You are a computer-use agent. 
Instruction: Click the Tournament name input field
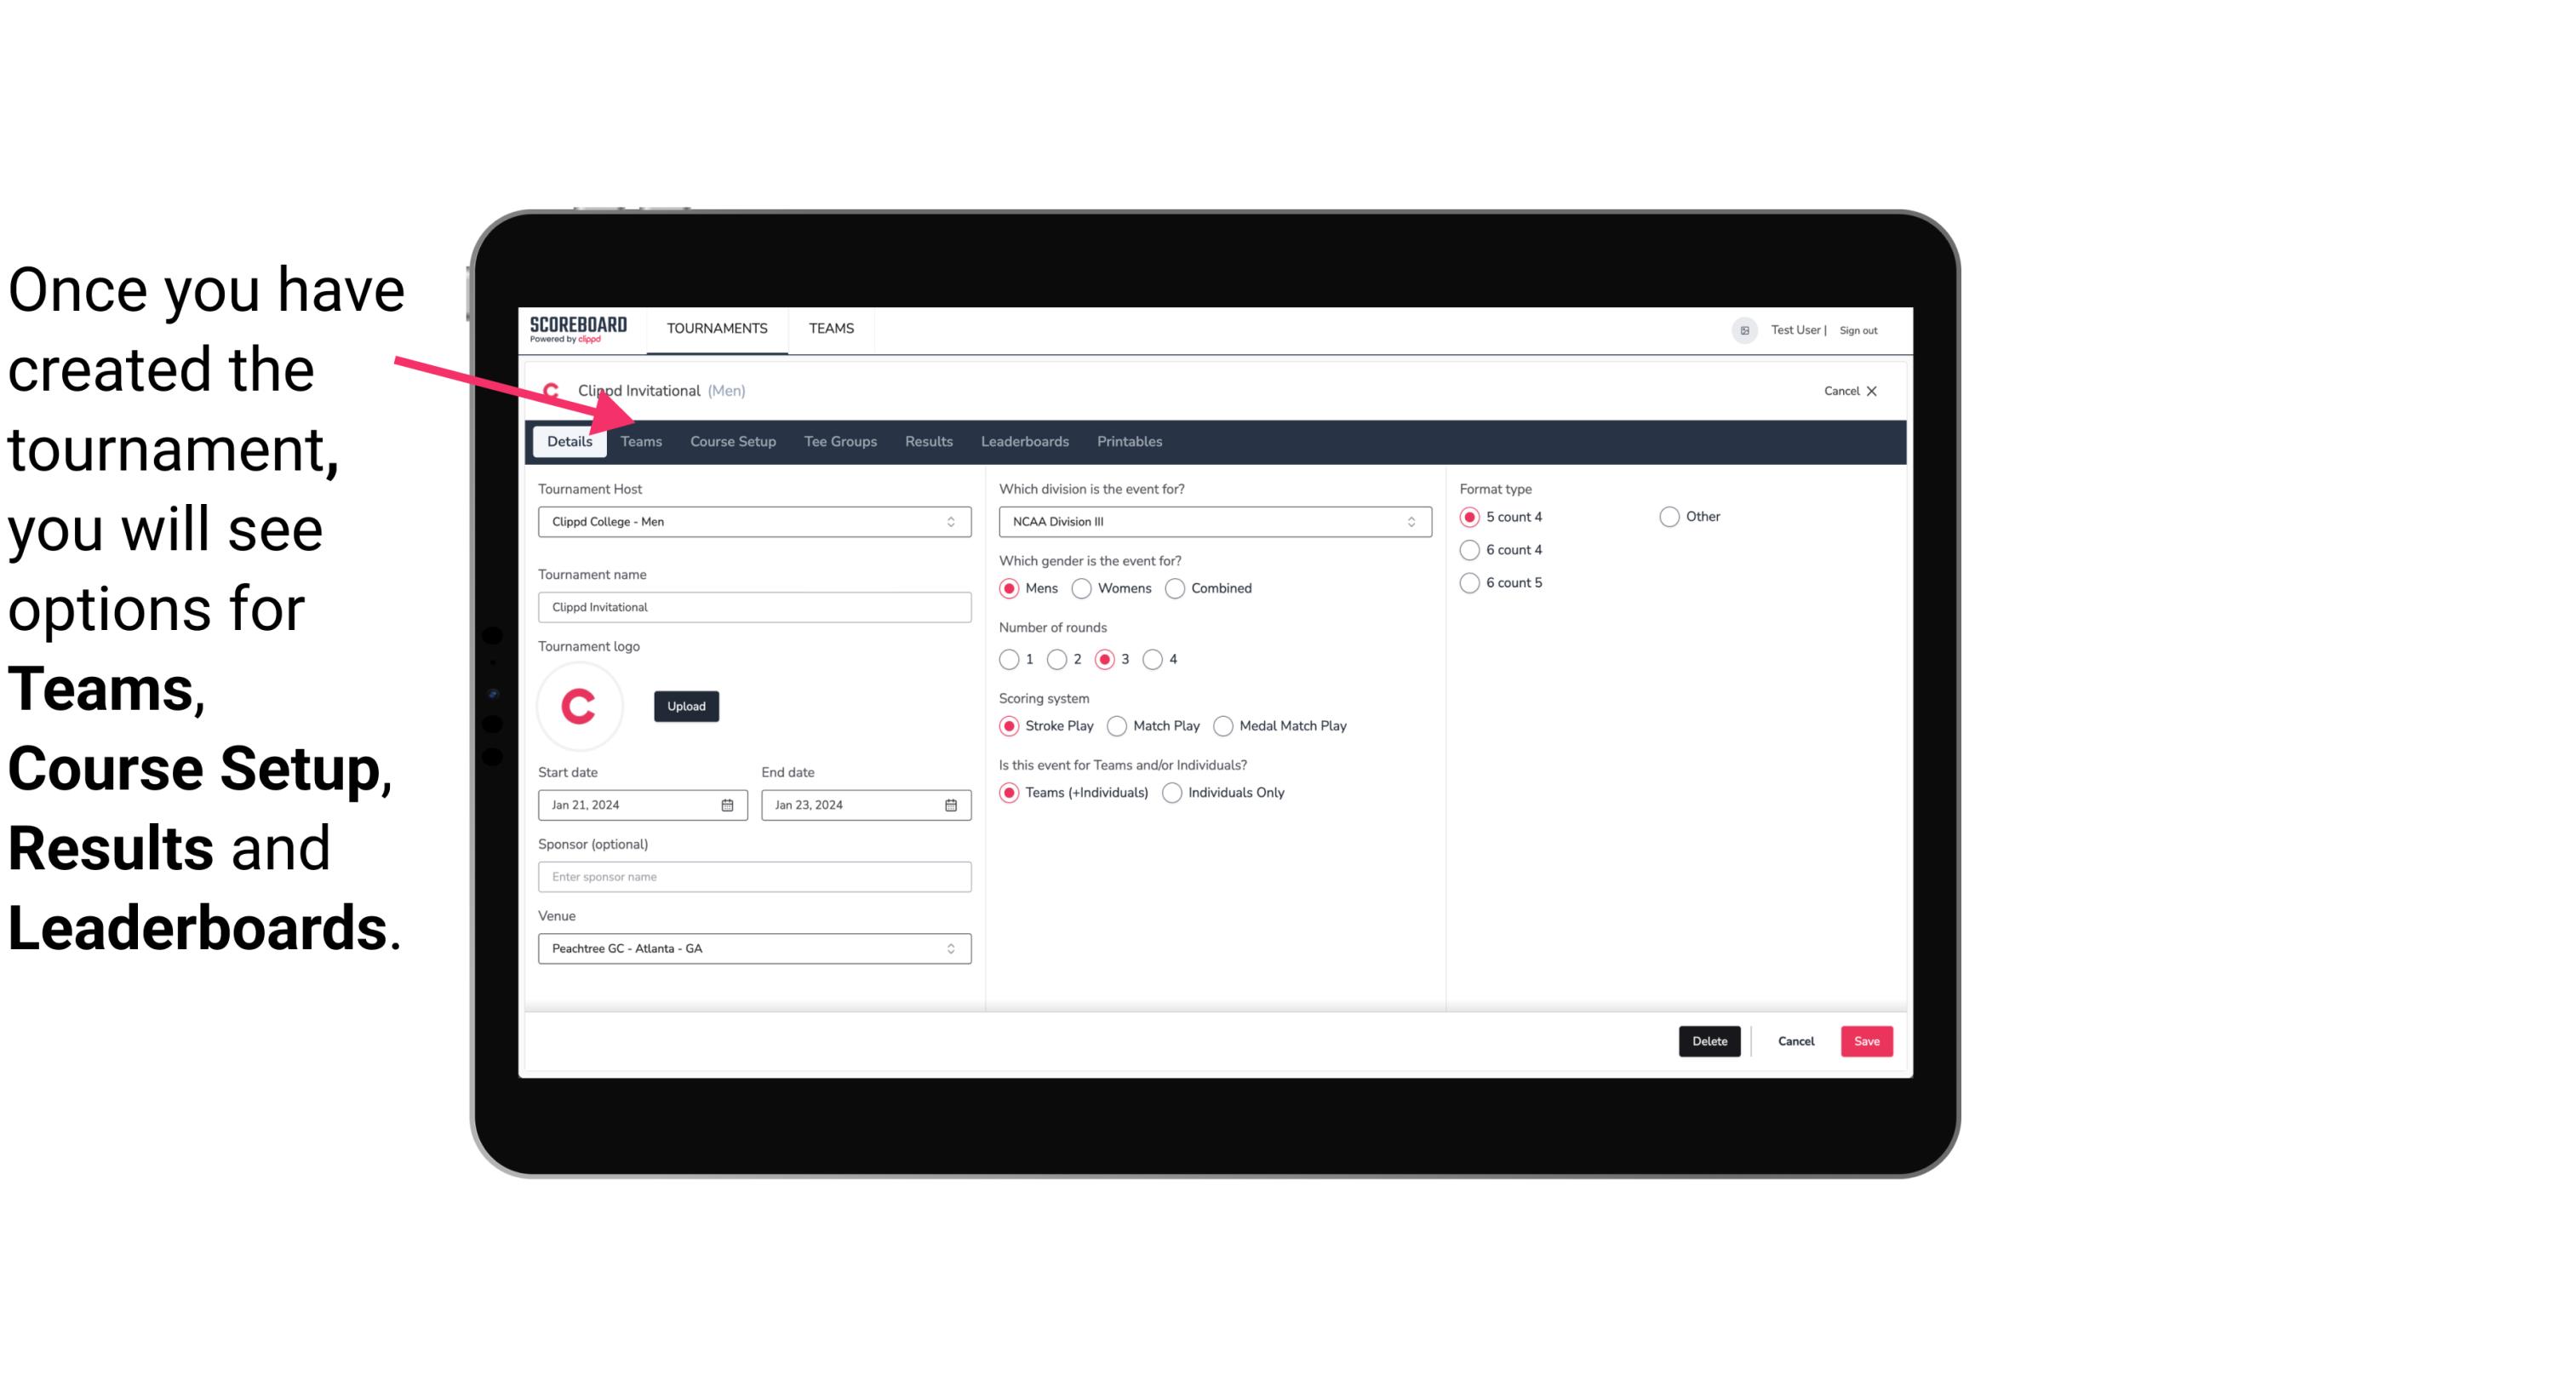click(754, 608)
